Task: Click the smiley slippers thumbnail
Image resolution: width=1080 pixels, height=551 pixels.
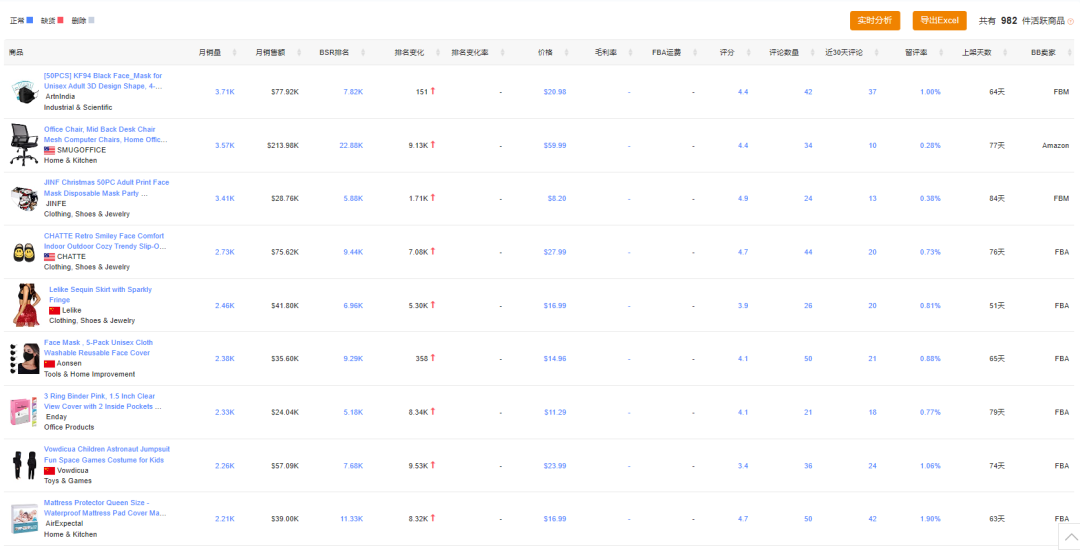Action: (x=24, y=252)
